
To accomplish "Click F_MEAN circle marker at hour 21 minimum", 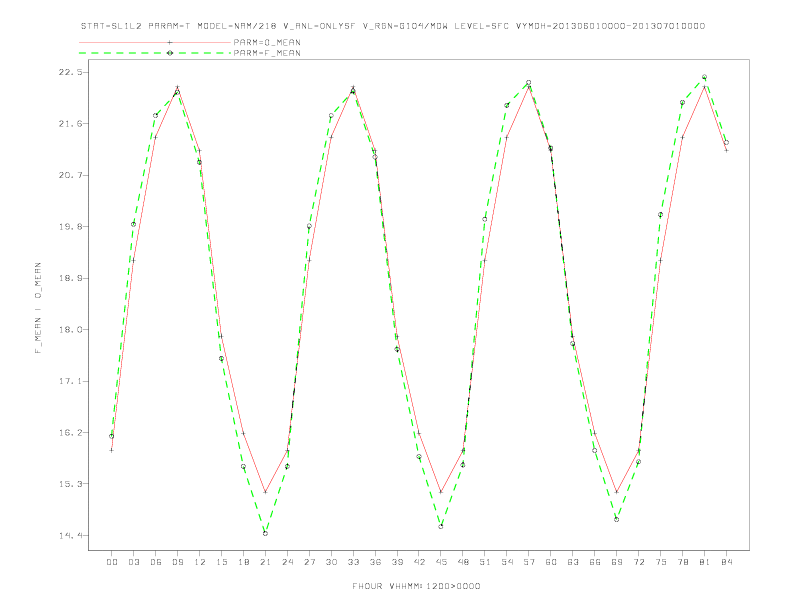I will (x=265, y=533).
